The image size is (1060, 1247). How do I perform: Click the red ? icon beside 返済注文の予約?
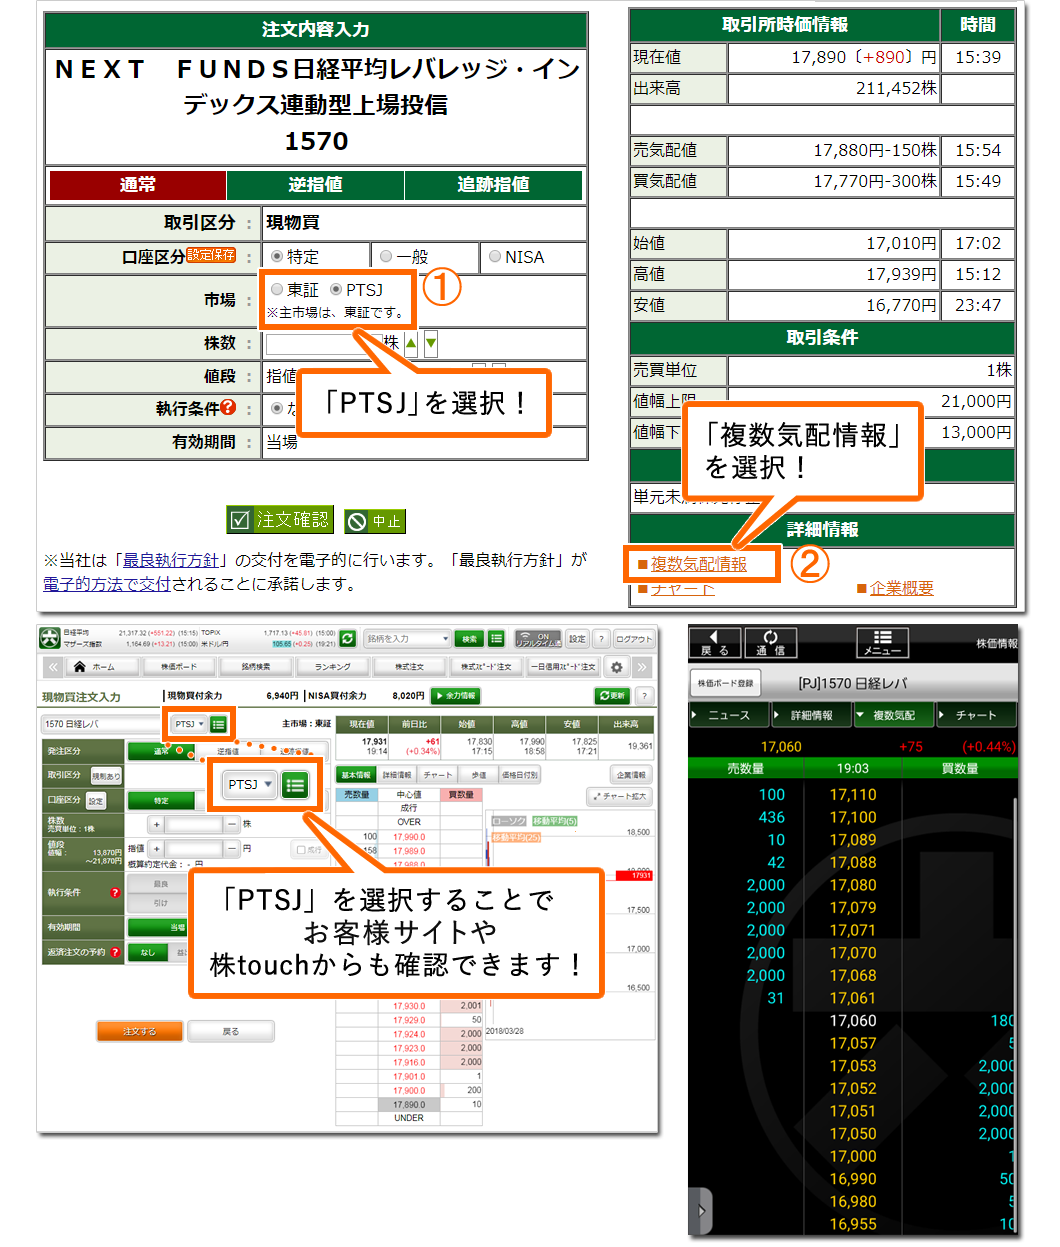(x=114, y=952)
